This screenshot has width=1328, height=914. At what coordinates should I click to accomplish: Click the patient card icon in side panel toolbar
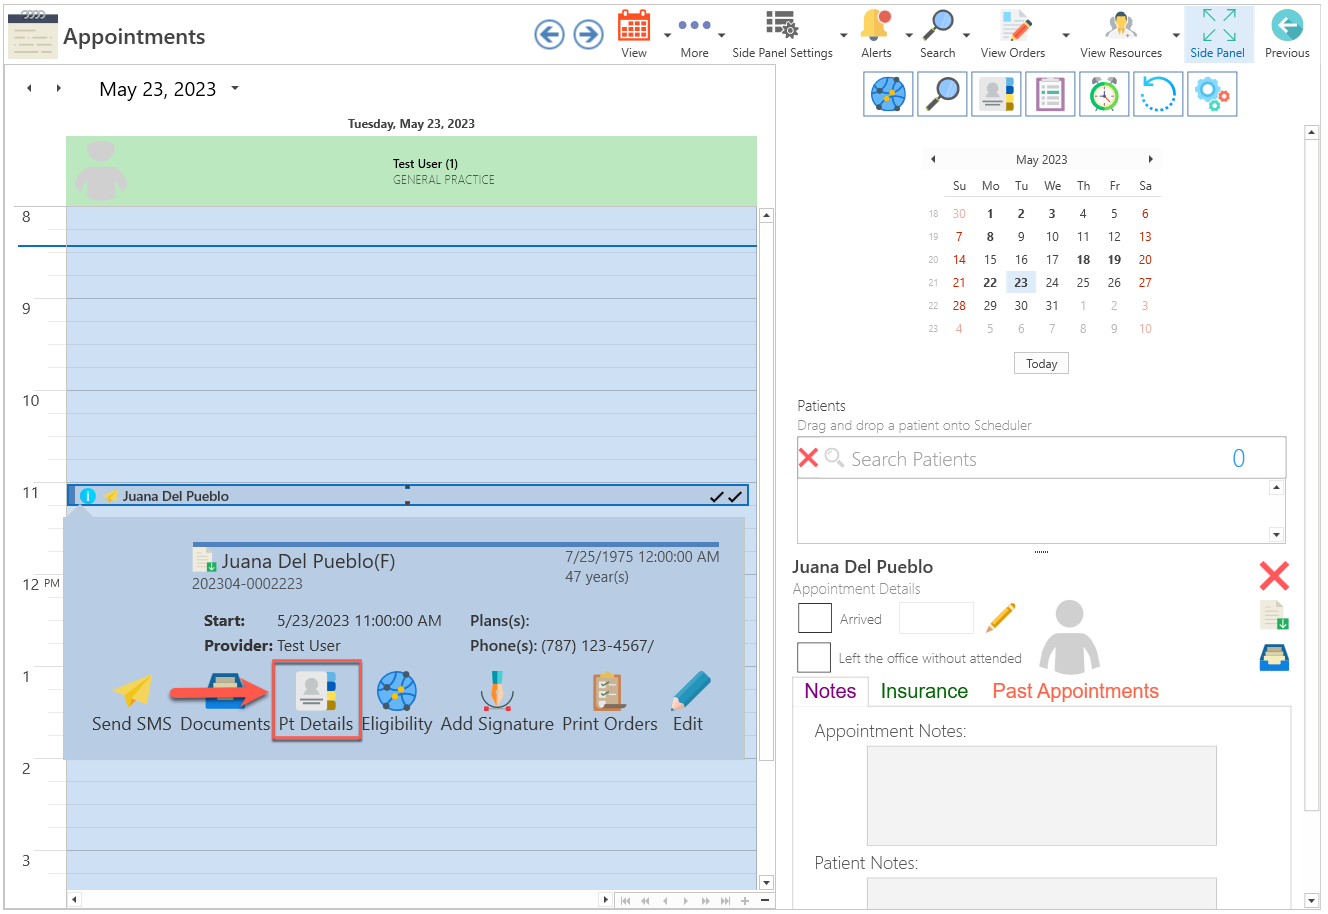pyautogui.click(x=996, y=95)
